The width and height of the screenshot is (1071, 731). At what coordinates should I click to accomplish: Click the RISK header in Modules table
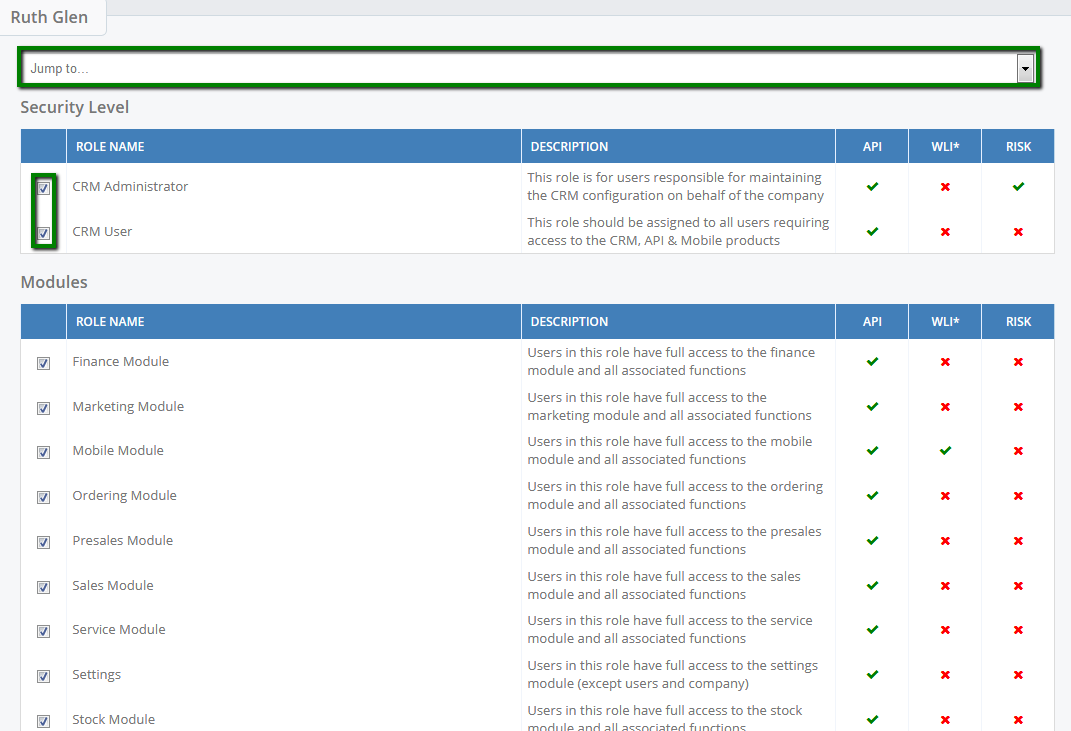click(x=1018, y=322)
